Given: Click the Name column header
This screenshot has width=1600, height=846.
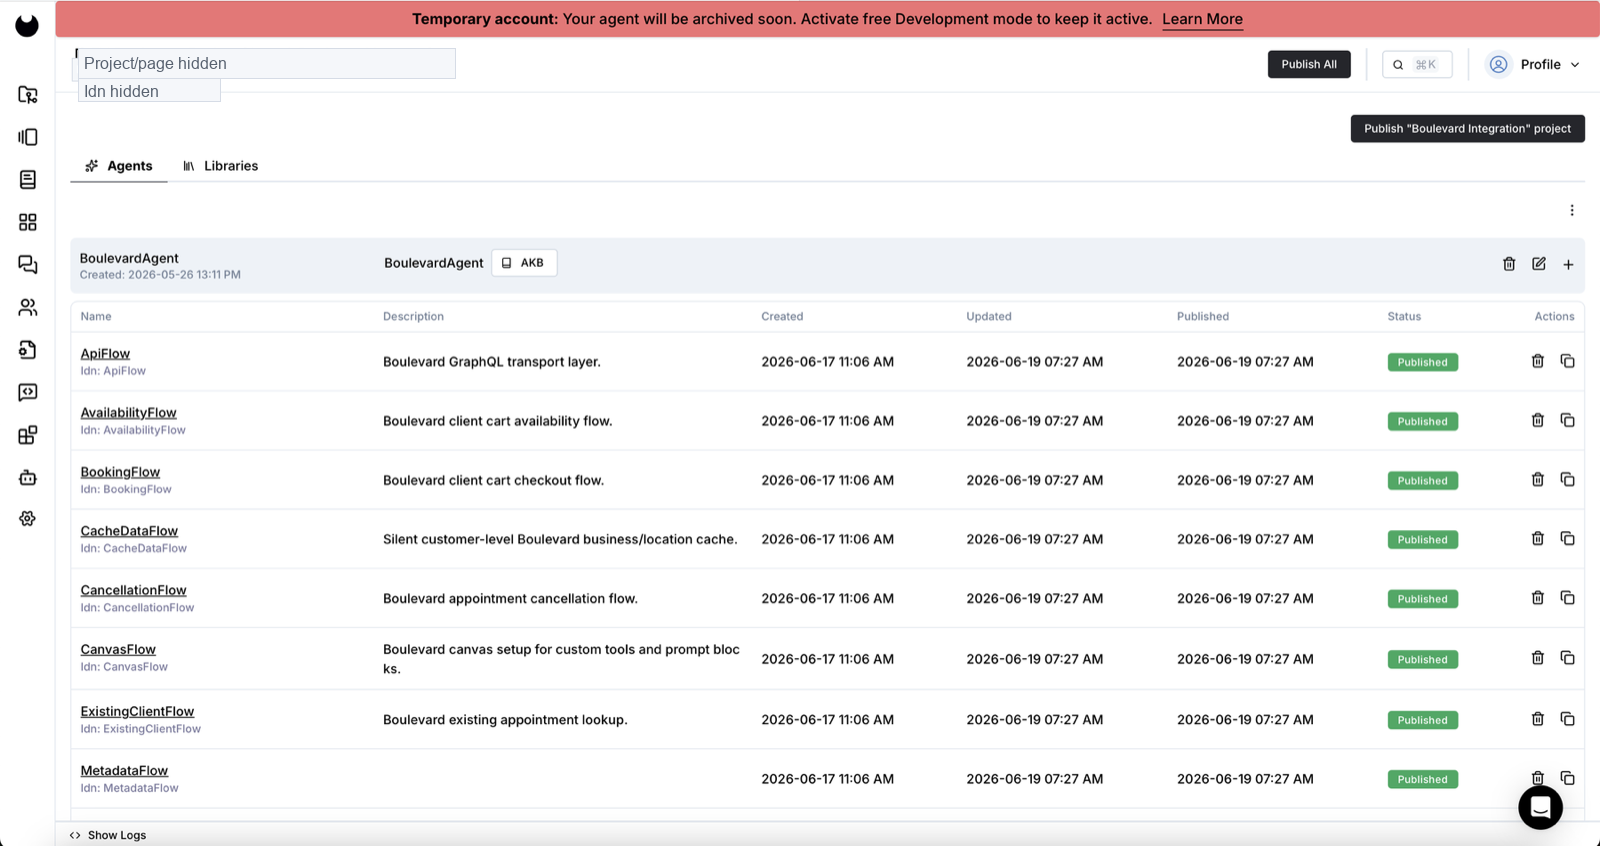Looking at the screenshot, I should point(96,316).
